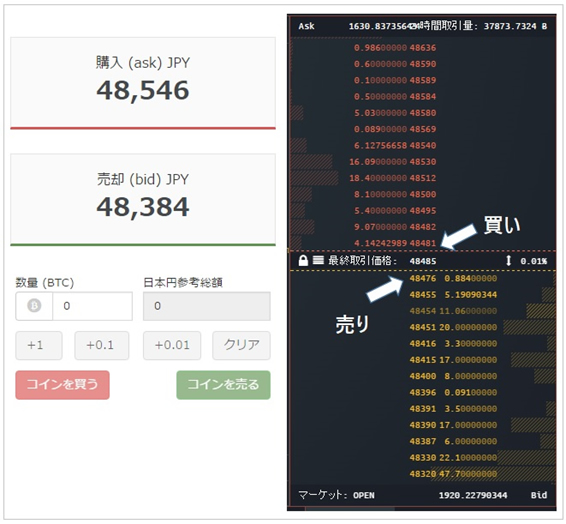Click bid order at price 48416
The width and height of the screenshot is (566, 524).
[x=453, y=343]
